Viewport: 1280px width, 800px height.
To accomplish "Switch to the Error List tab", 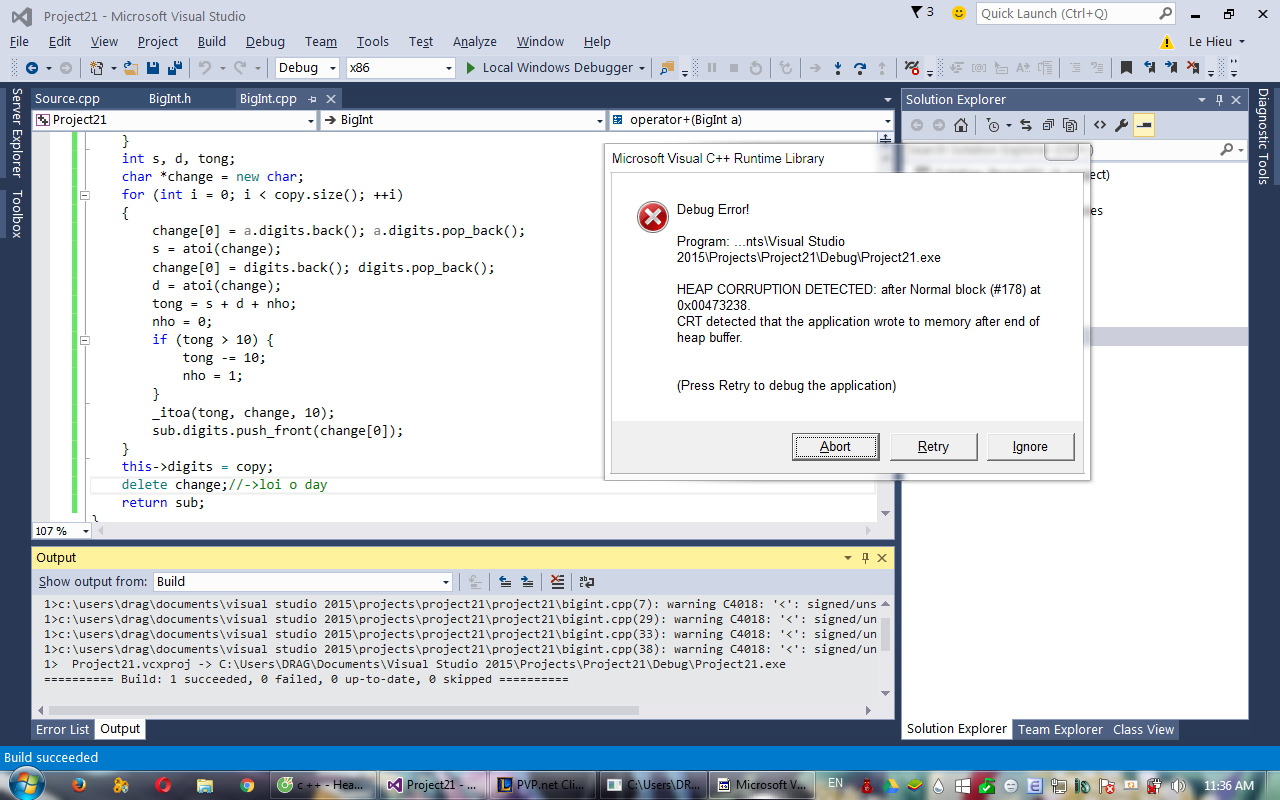I will [x=63, y=729].
